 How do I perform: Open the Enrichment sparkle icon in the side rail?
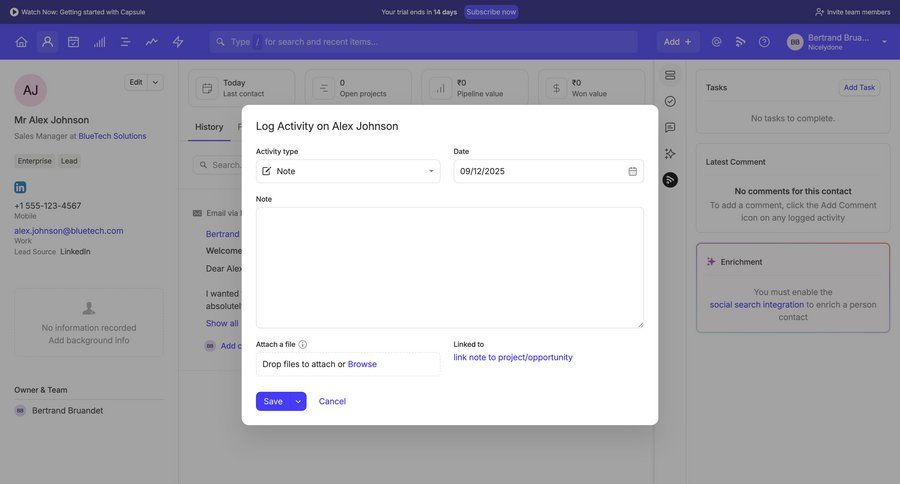pos(670,153)
